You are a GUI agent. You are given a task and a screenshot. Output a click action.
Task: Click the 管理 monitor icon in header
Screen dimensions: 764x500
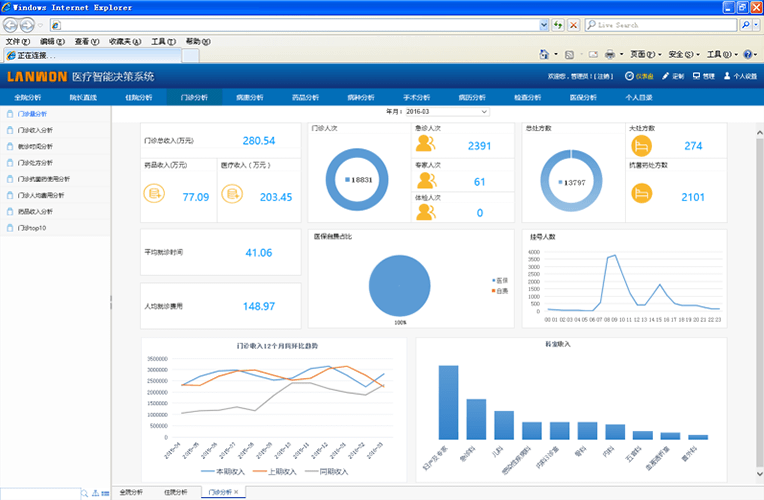696,76
